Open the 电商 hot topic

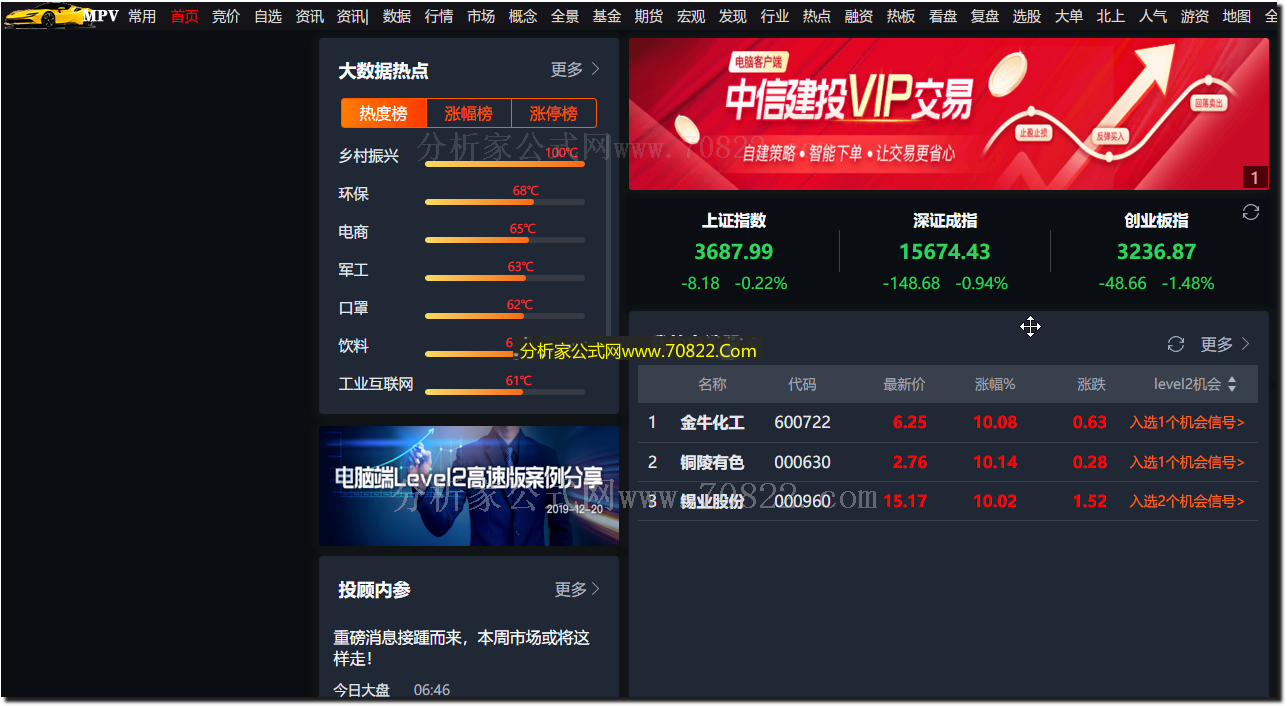[353, 232]
